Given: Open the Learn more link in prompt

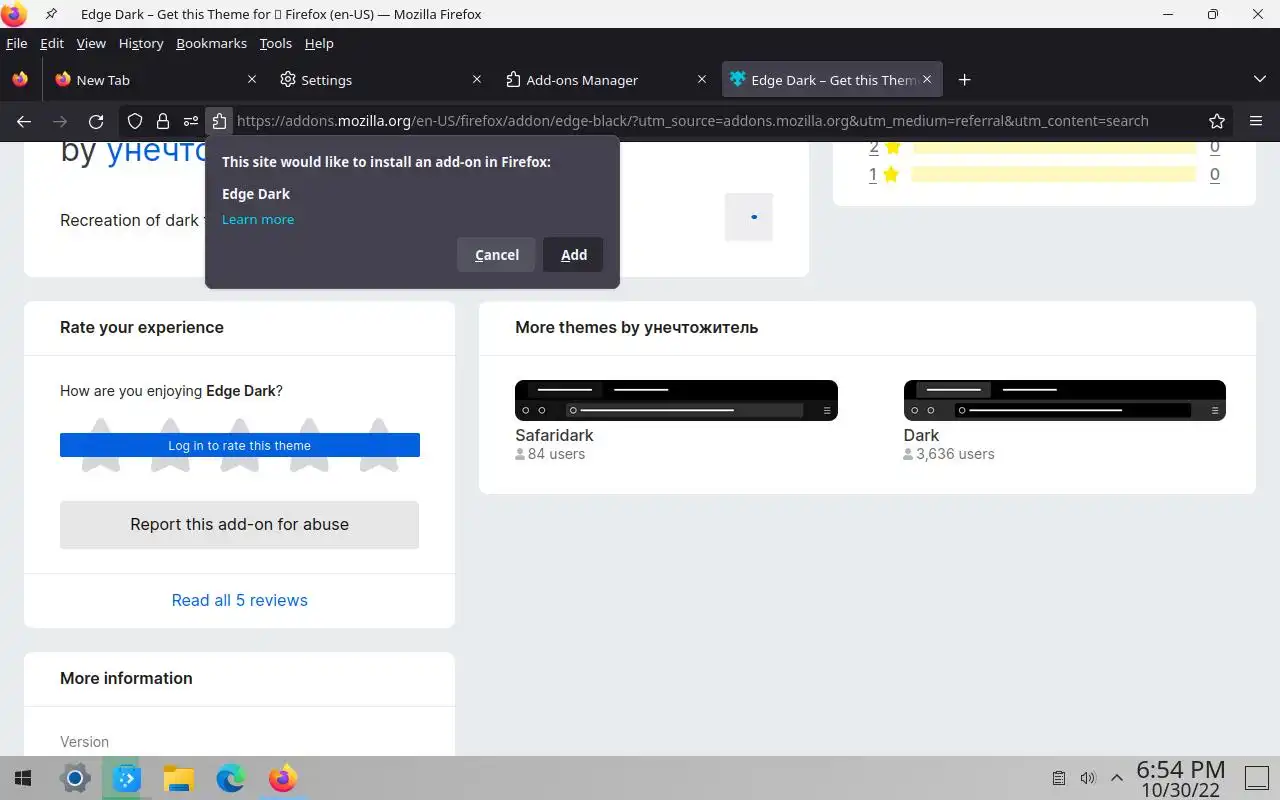Looking at the screenshot, I should pyautogui.click(x=258, y=219).
